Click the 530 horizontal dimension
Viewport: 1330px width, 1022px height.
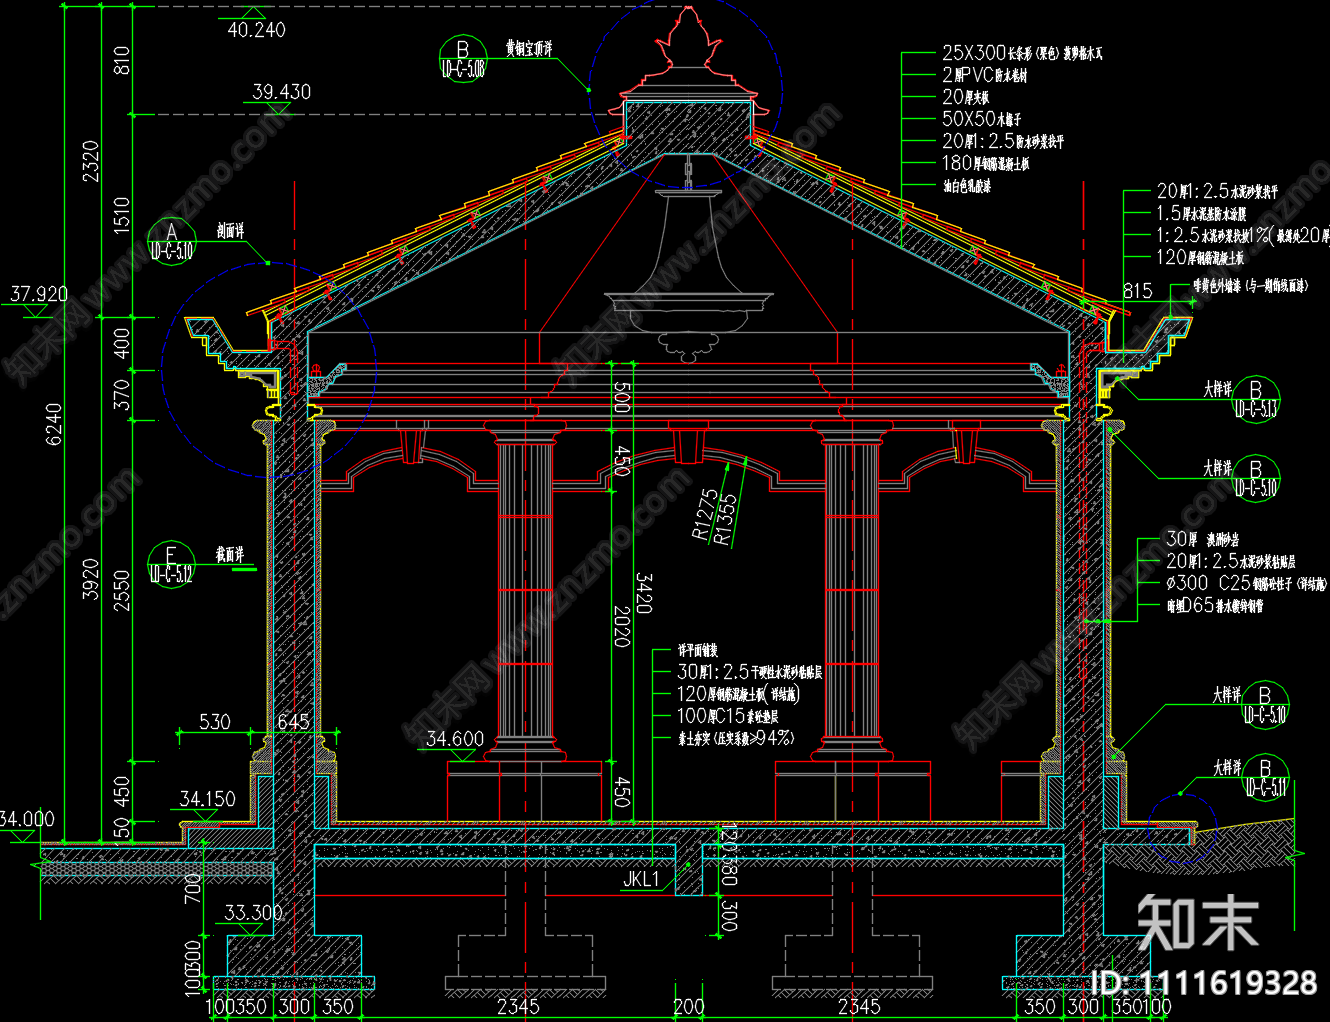tap(215, 722)
